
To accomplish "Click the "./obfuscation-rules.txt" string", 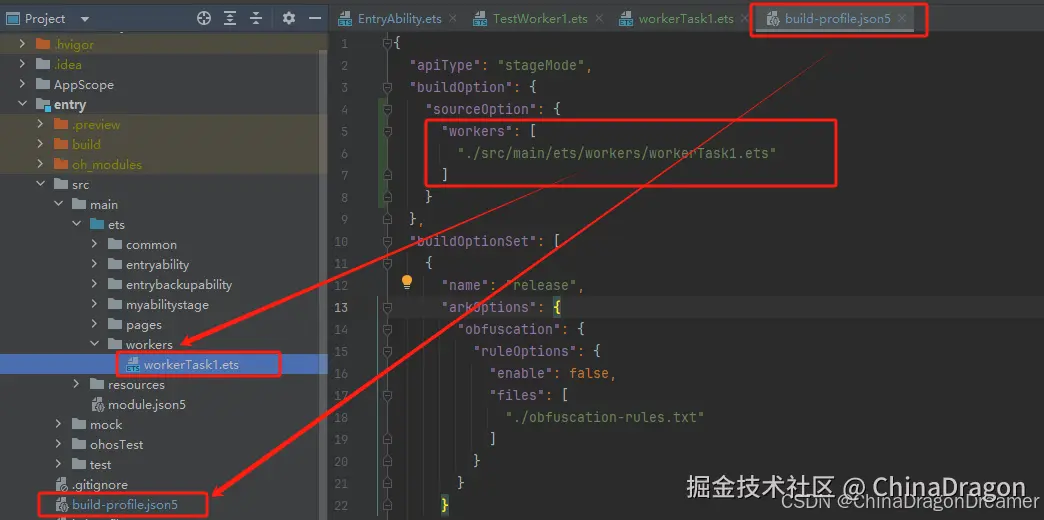I will [605, 417].
